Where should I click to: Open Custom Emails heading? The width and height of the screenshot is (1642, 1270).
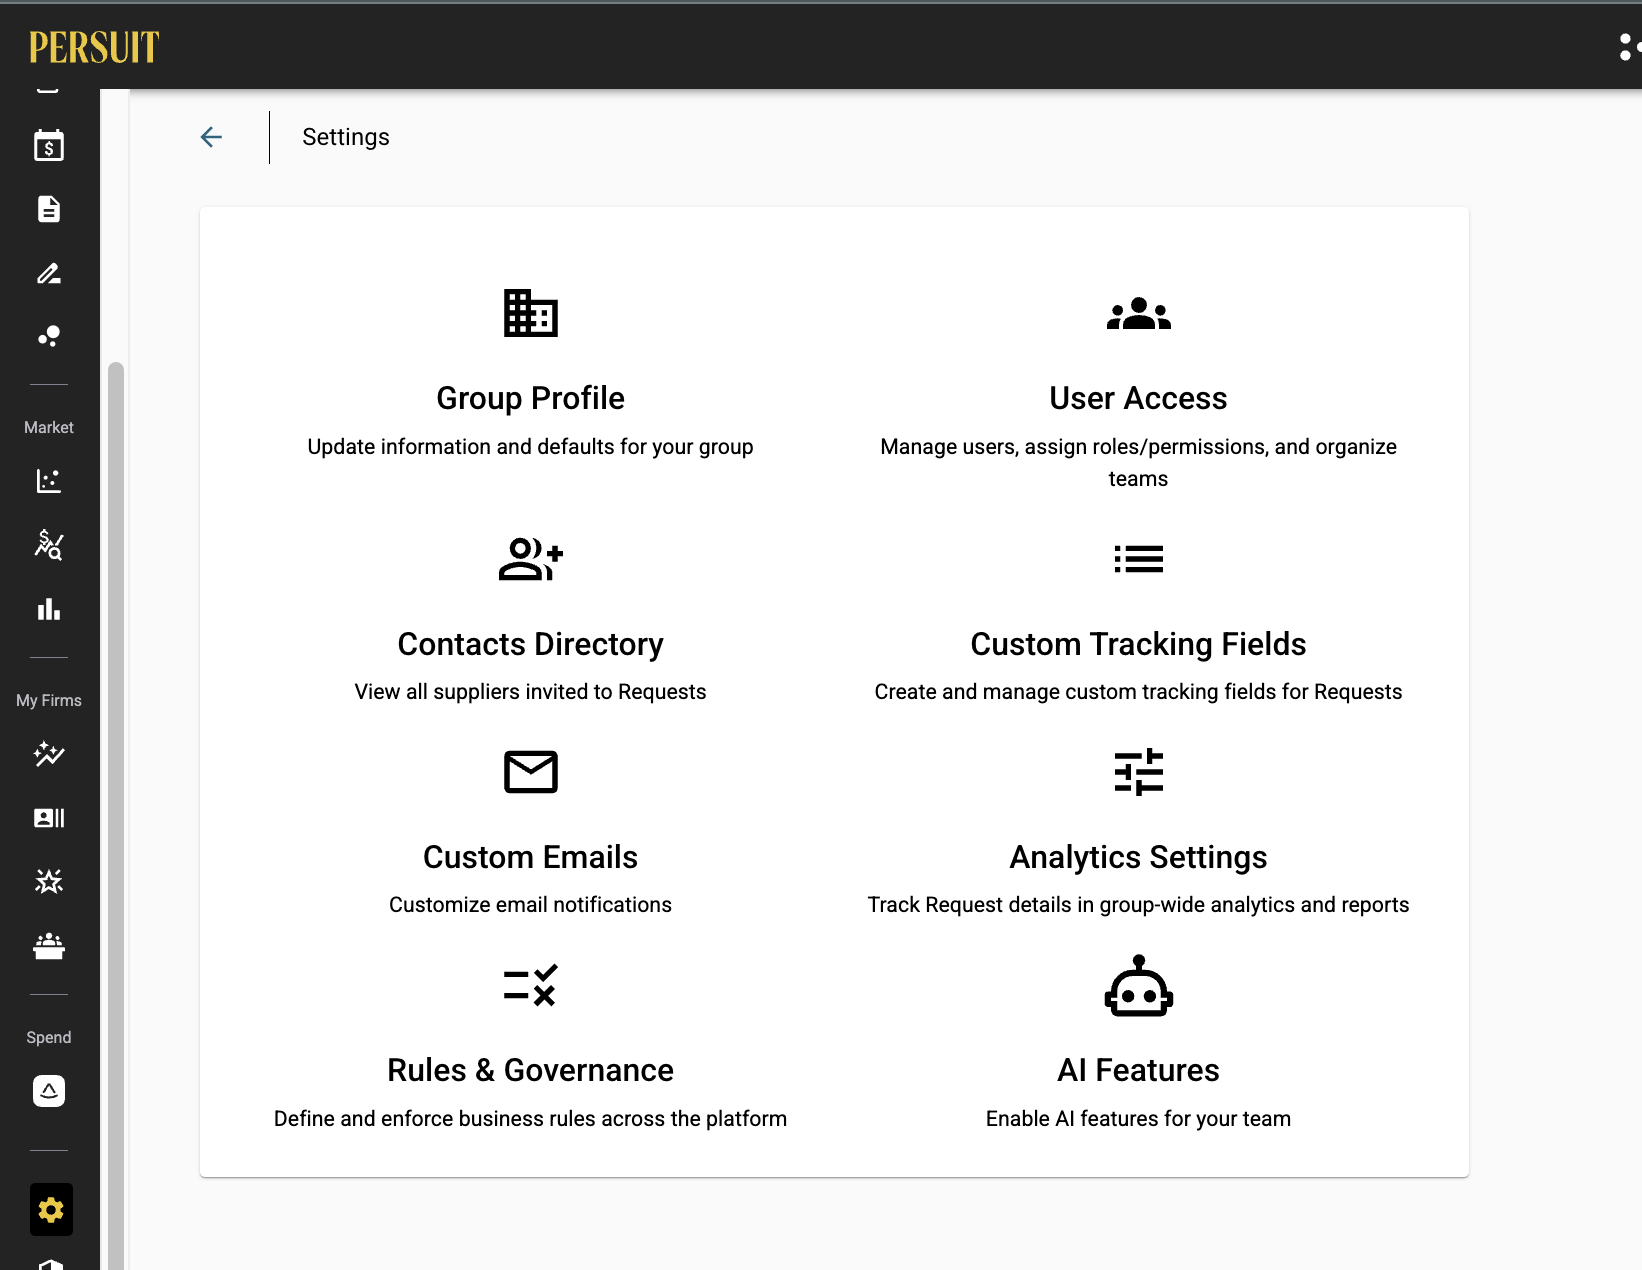(531, 857)
